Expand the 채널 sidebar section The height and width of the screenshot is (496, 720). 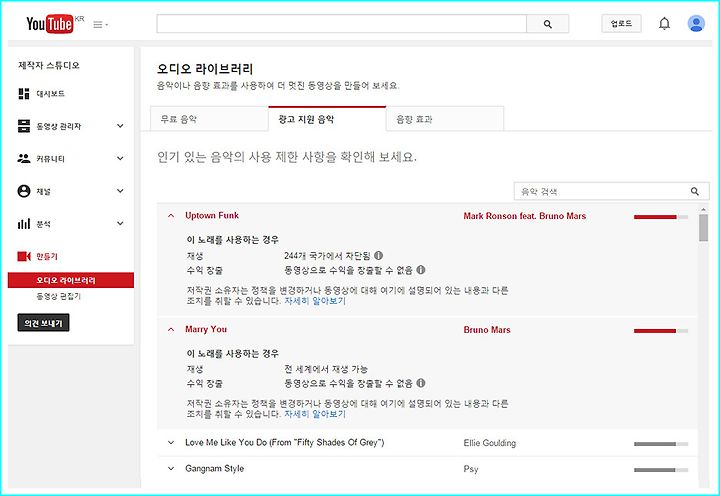(120, 191)
